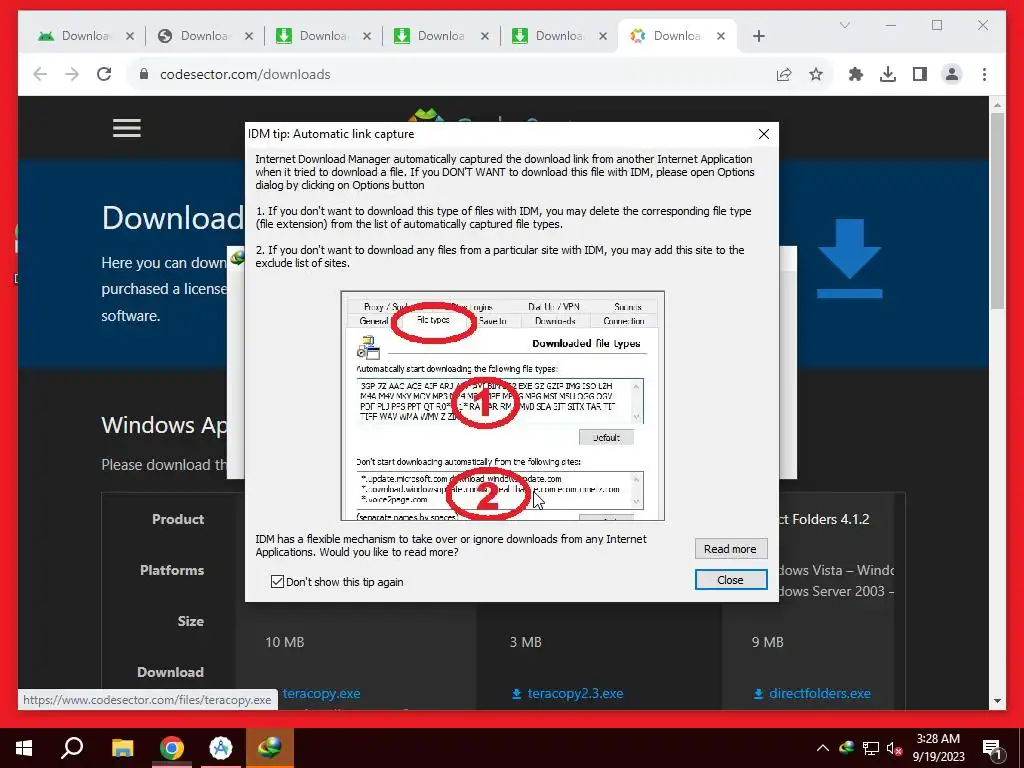
Task: Click the '10 MB' size cell
Action: 285,643
